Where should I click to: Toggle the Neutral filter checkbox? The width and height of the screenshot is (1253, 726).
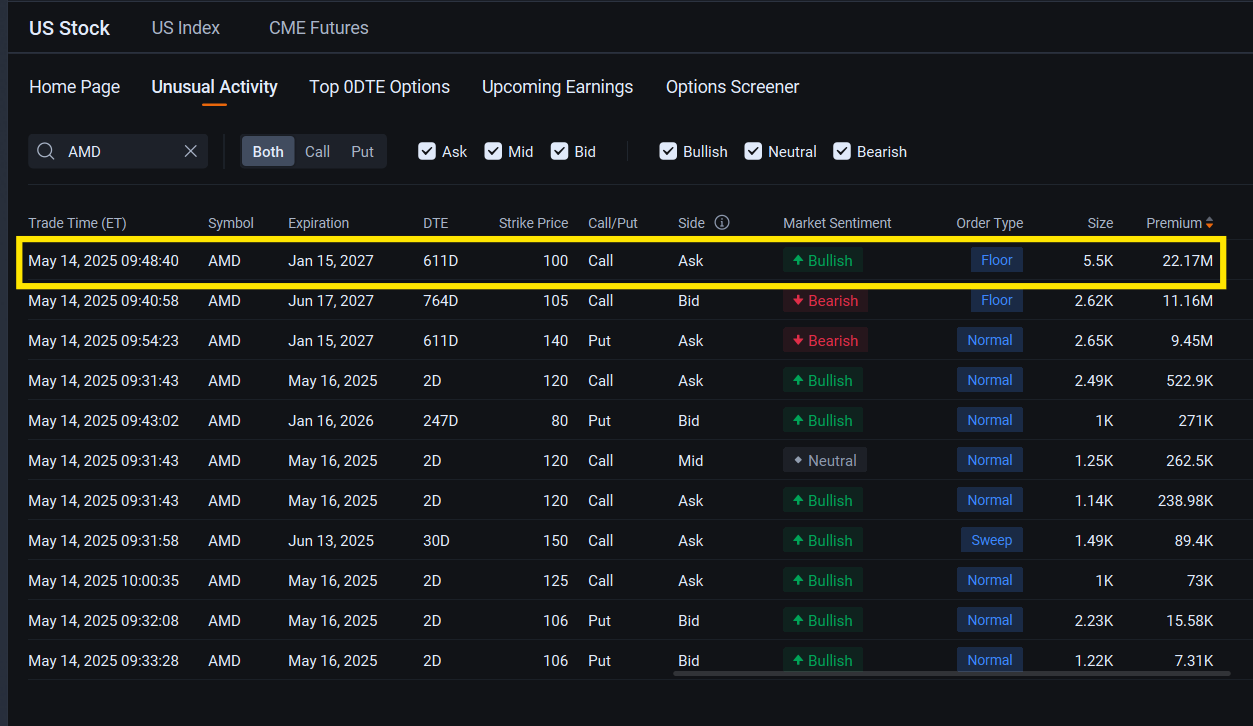pos(753,151)
